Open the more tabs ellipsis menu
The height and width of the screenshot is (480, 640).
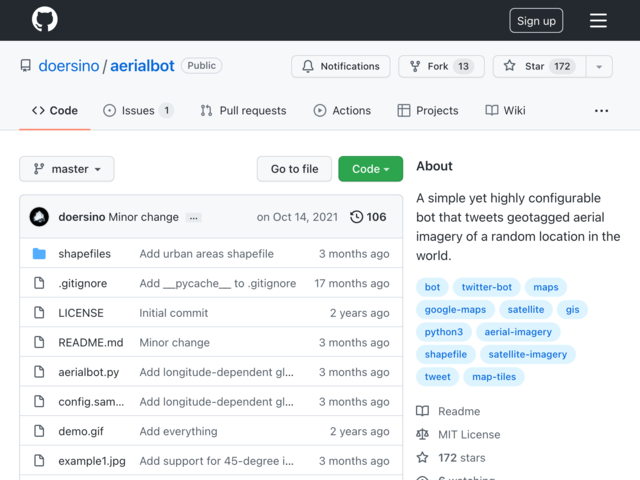601,111
